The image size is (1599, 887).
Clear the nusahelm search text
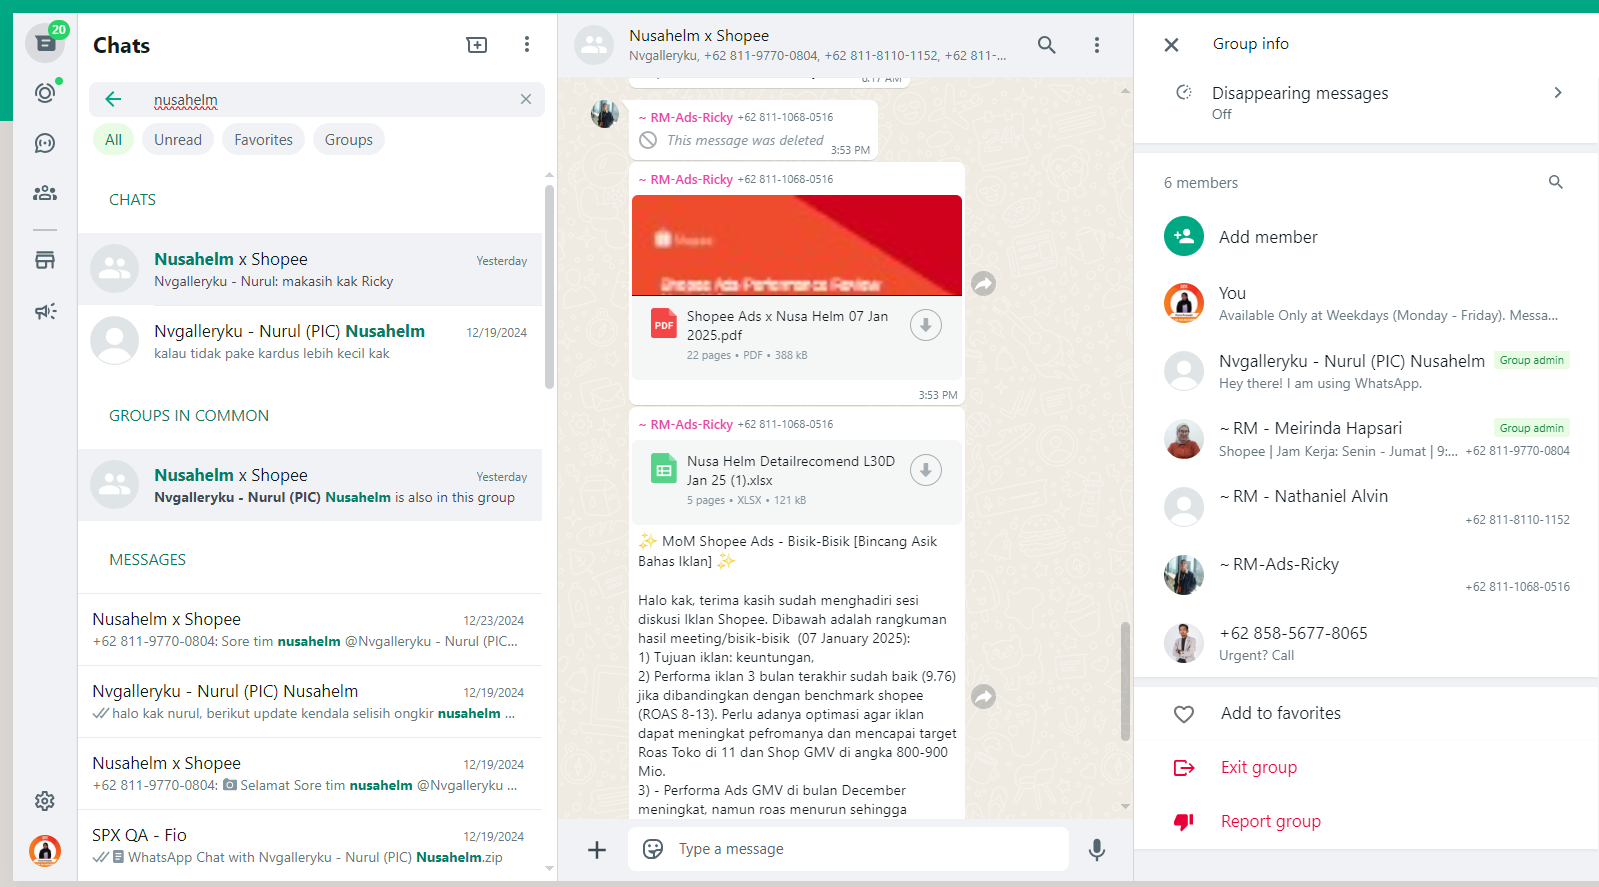tap(526, 99)
